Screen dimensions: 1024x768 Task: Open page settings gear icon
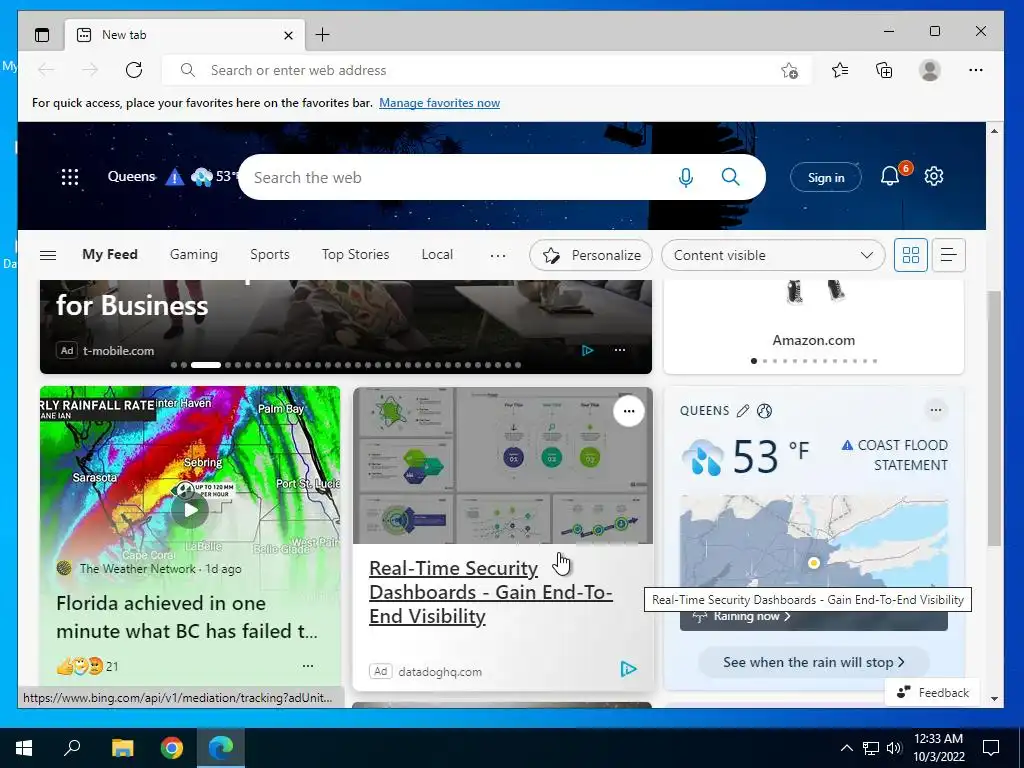coord(934,176)
